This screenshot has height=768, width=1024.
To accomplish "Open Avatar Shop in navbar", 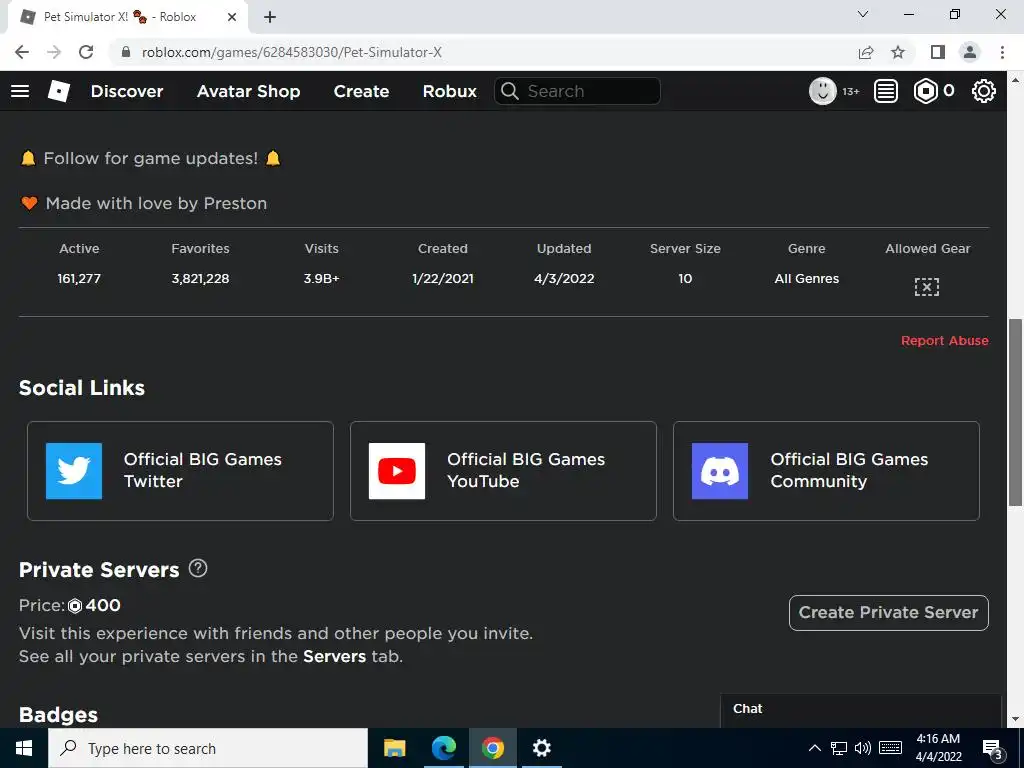I will click(249, 91).
